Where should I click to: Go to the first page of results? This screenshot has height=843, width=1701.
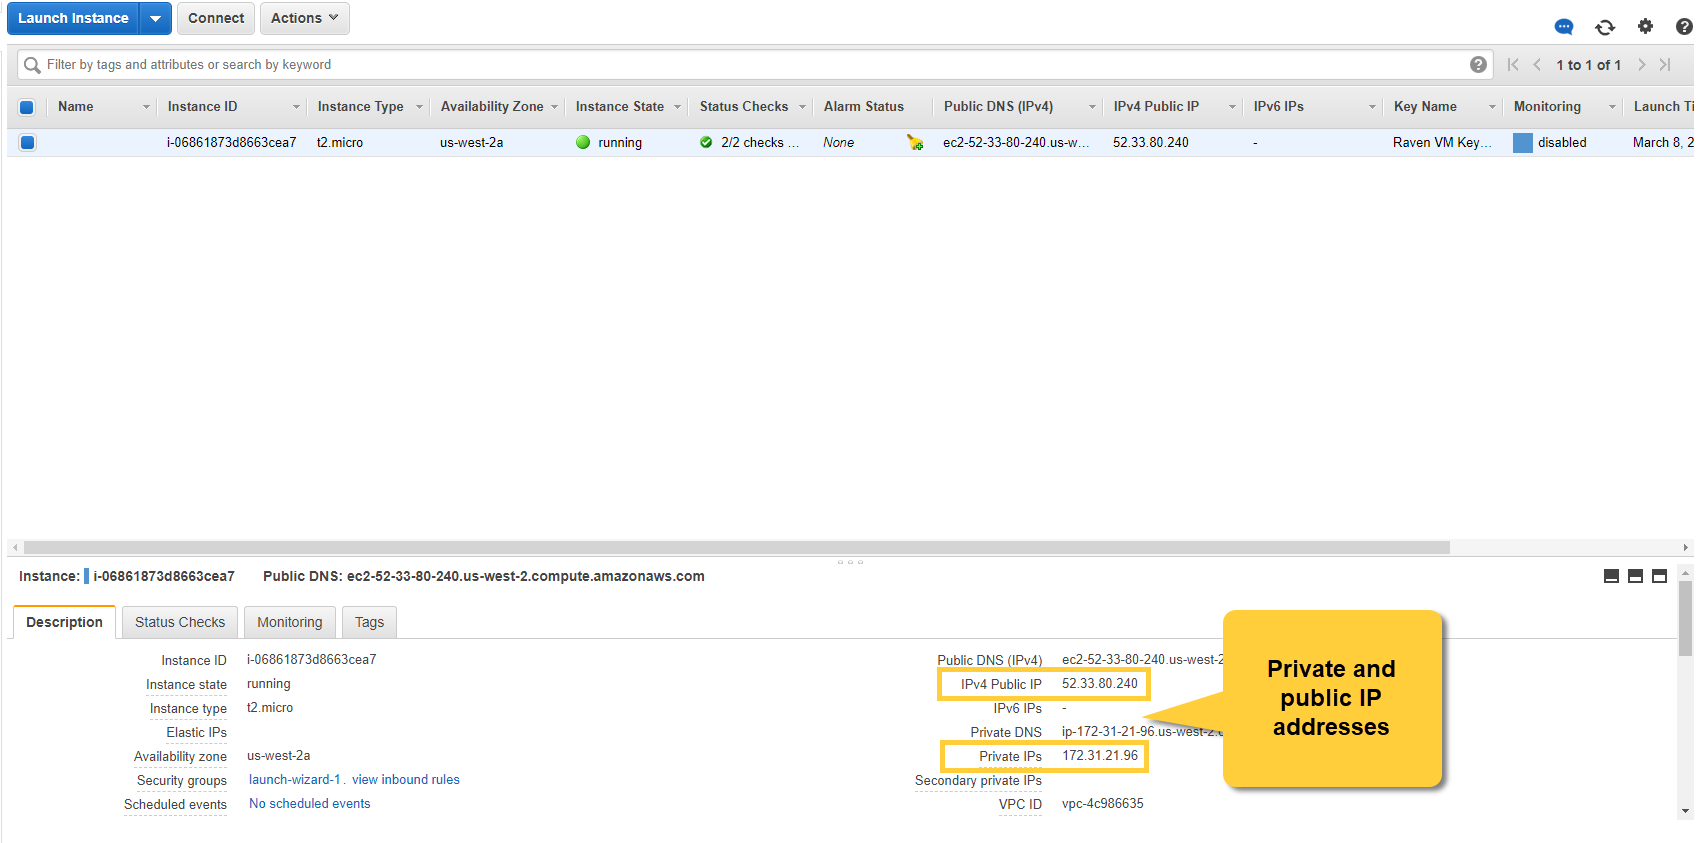pyautogui.click(x=1513, y=64)
